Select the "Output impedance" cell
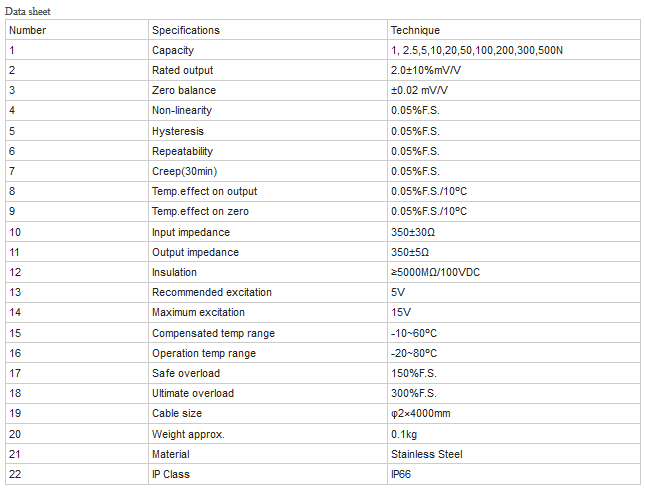 [195, 252]
